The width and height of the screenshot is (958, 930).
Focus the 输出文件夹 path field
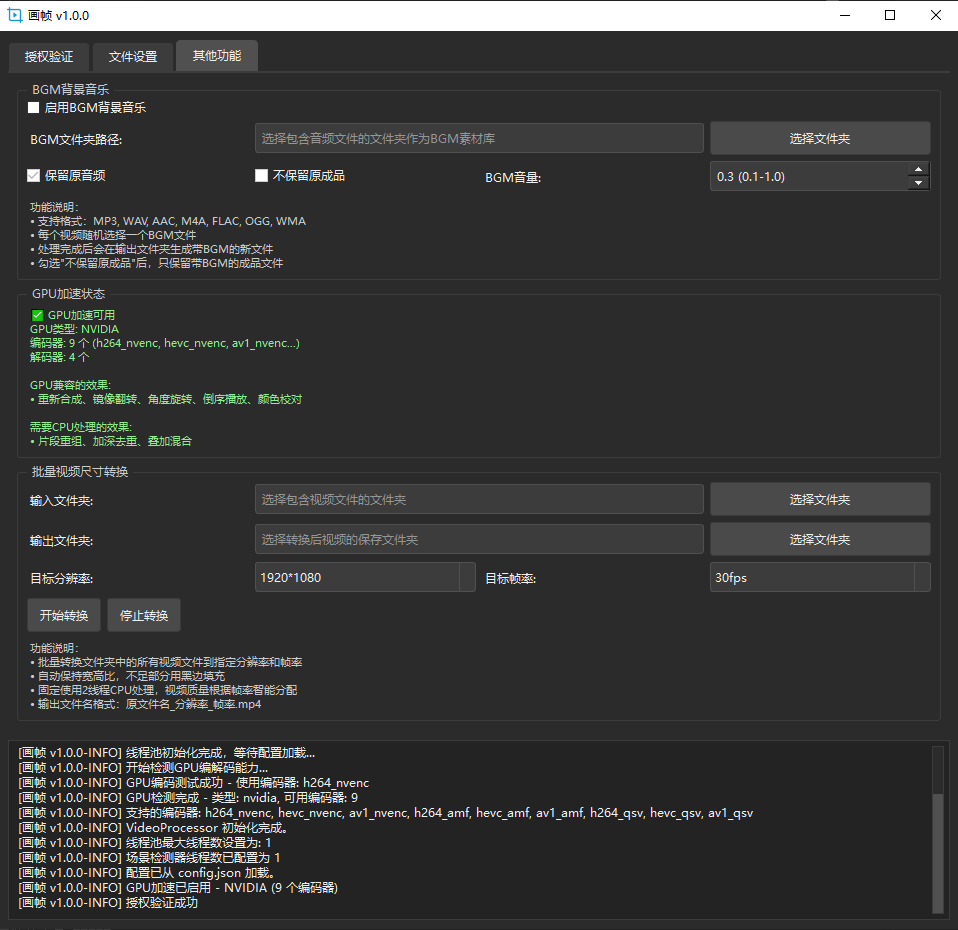click(479, 539)
